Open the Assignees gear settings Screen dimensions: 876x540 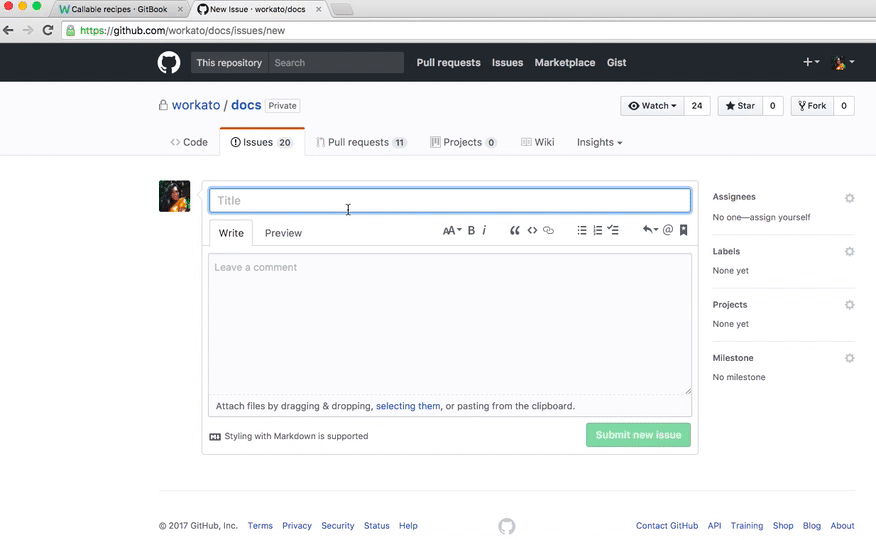click(x=849, y=198)
